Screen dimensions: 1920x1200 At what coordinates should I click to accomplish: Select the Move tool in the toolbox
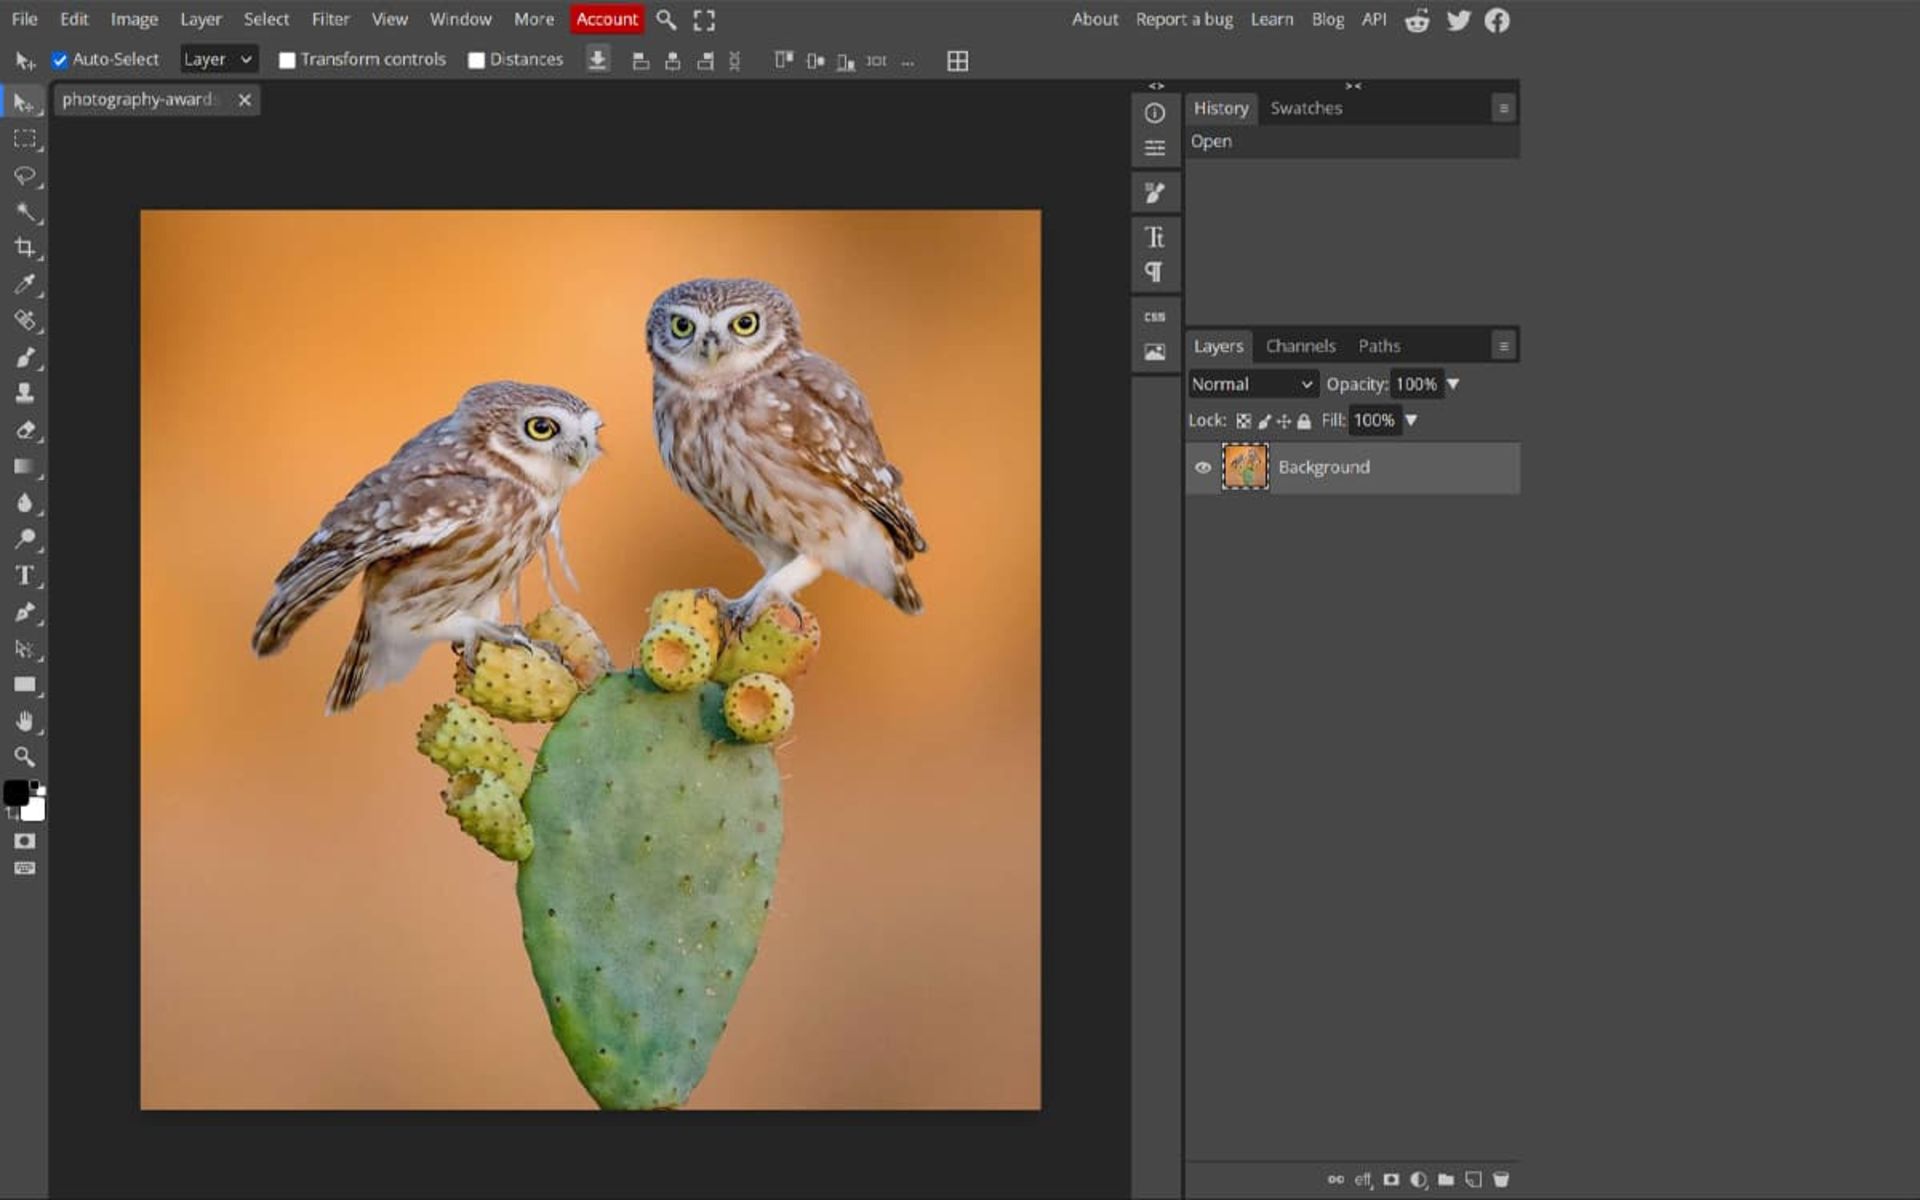[x=24, y=103]
